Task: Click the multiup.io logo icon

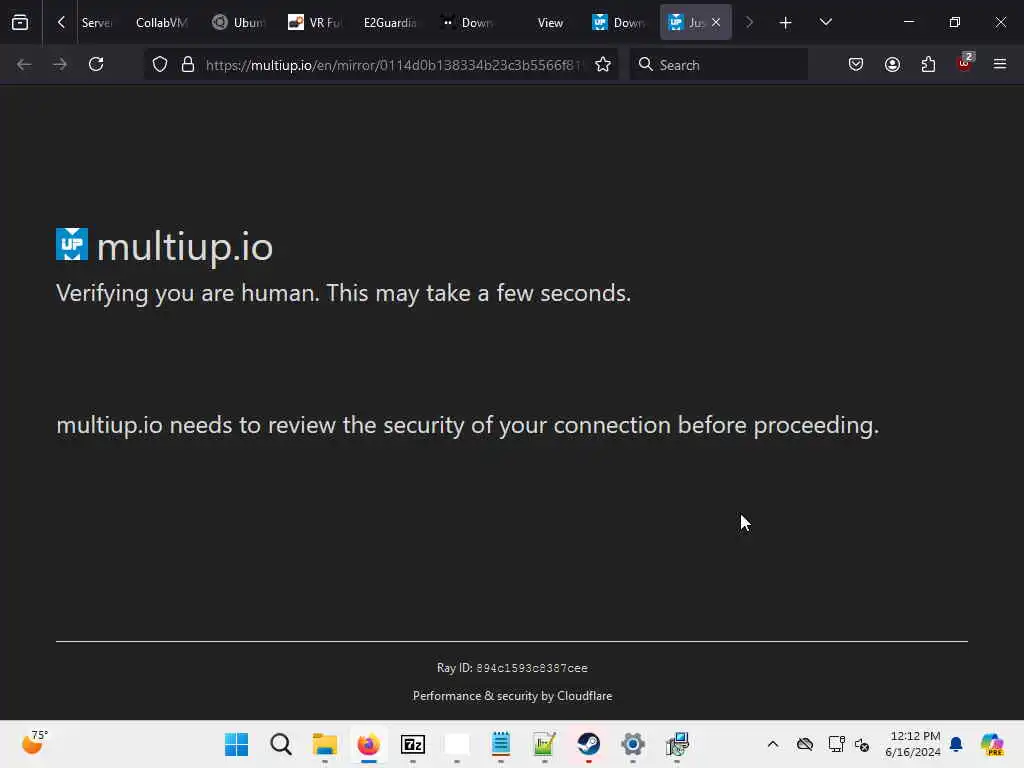Action: click(72, 245)
